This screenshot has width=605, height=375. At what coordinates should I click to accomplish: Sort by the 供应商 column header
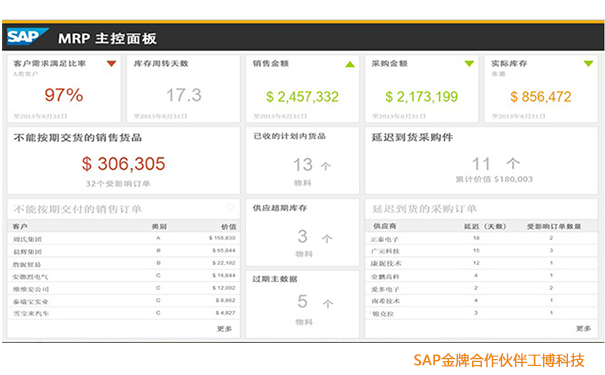[x=385, y=226]
